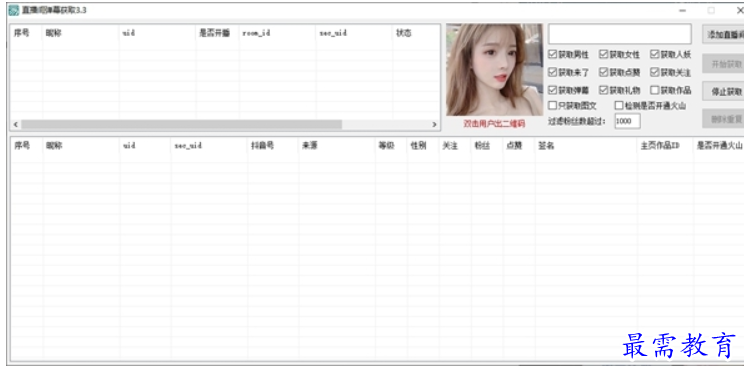Click the 添加直播间 button

click(x=723, y=35)
